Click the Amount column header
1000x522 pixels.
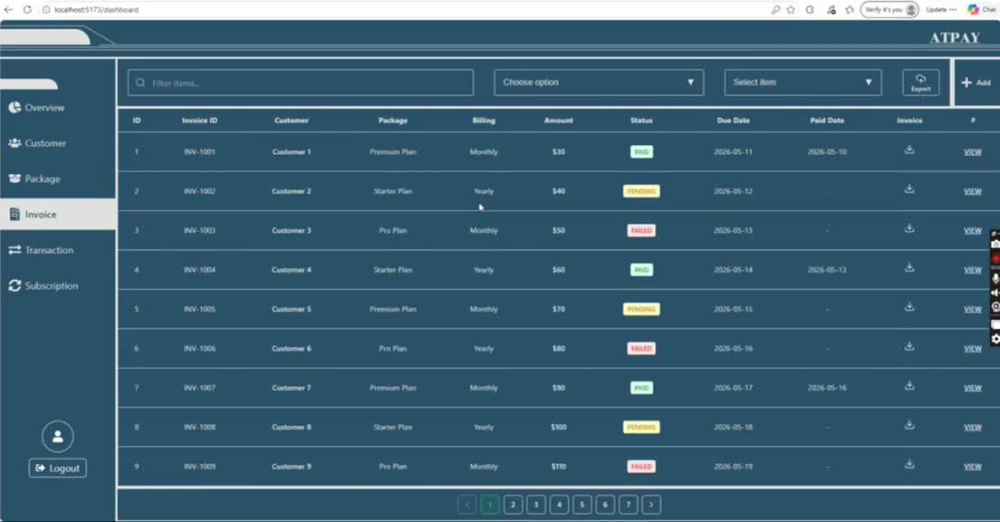[558, 121]
